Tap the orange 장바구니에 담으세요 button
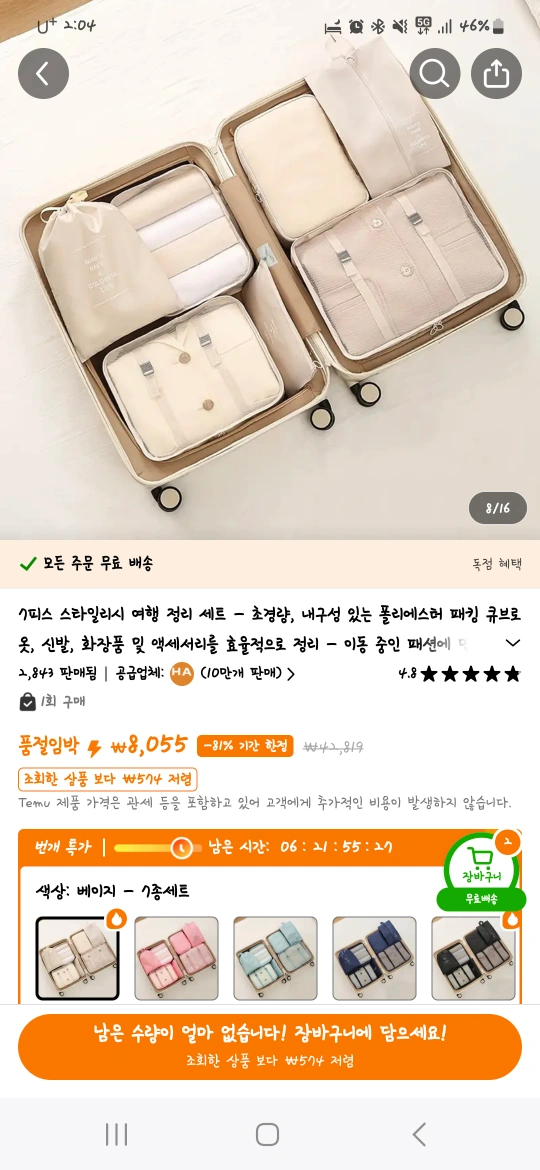 click(270, 1046)
